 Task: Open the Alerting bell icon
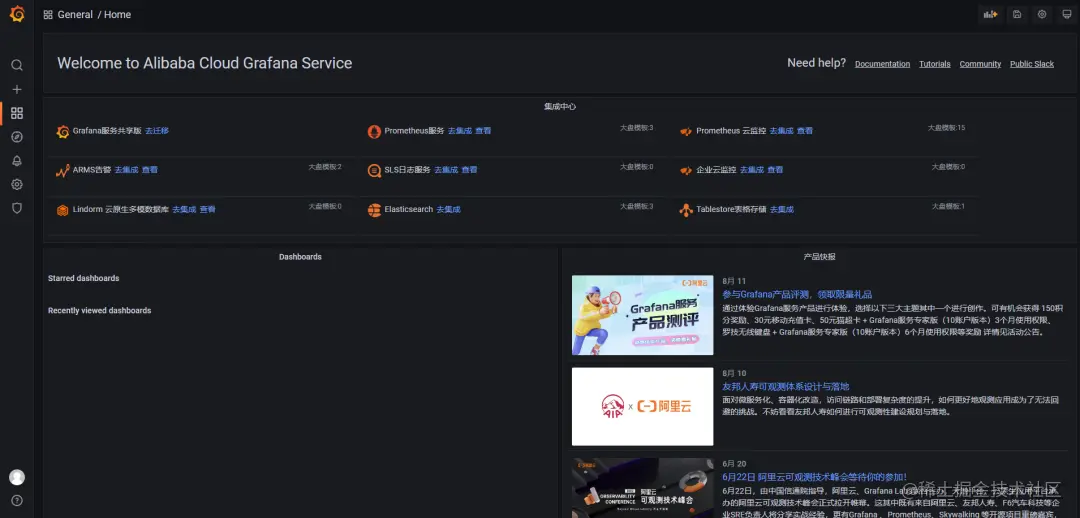17,160
